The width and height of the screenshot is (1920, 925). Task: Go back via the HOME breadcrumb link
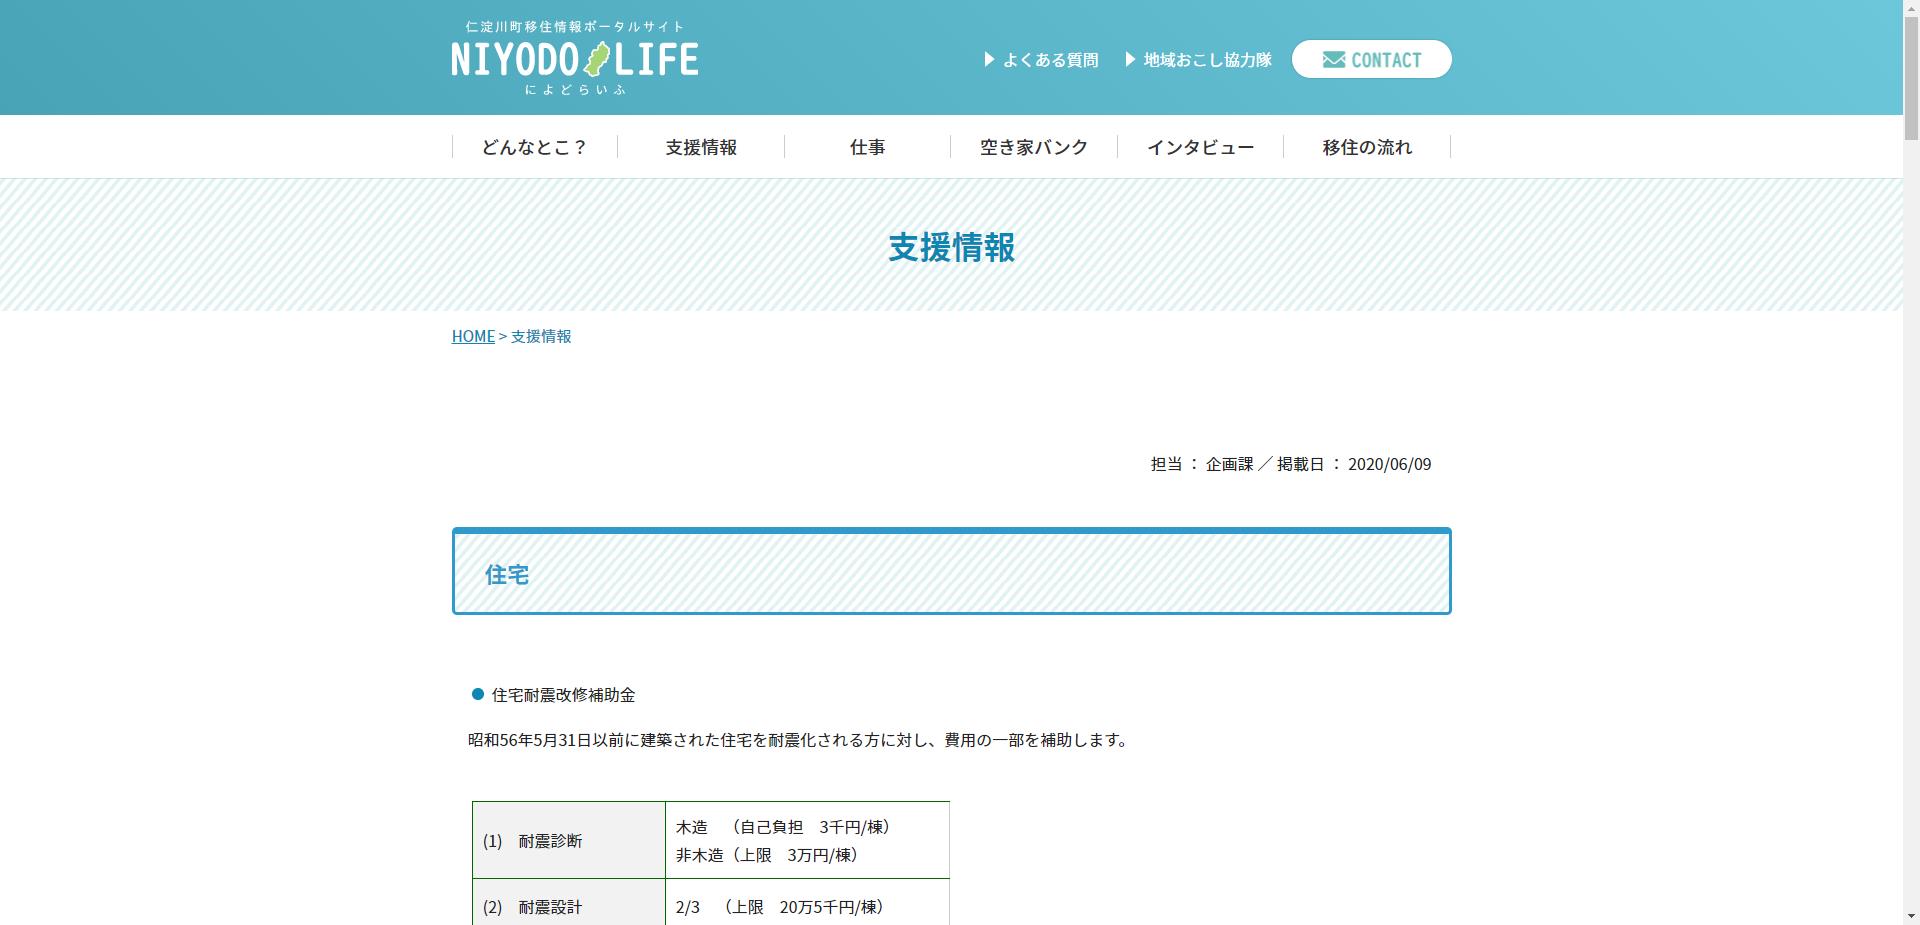[x=472, y=335]
